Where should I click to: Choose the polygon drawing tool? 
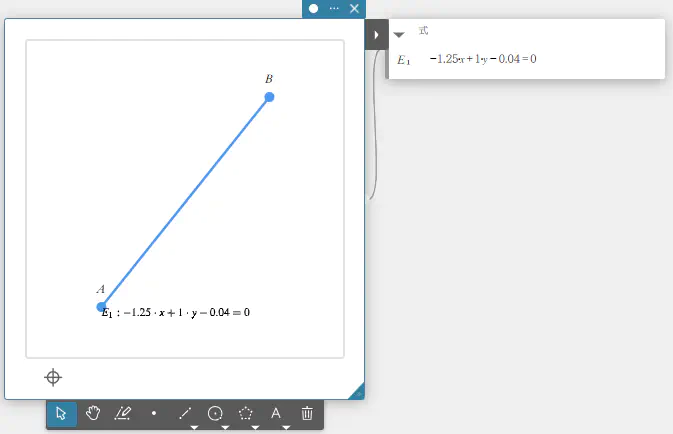tap(246, 412)
